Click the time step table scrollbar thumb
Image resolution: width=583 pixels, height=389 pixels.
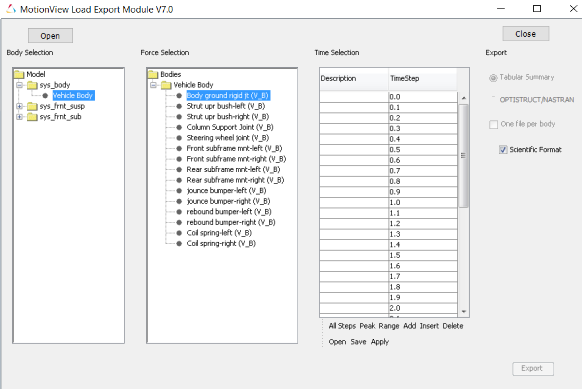463,155
